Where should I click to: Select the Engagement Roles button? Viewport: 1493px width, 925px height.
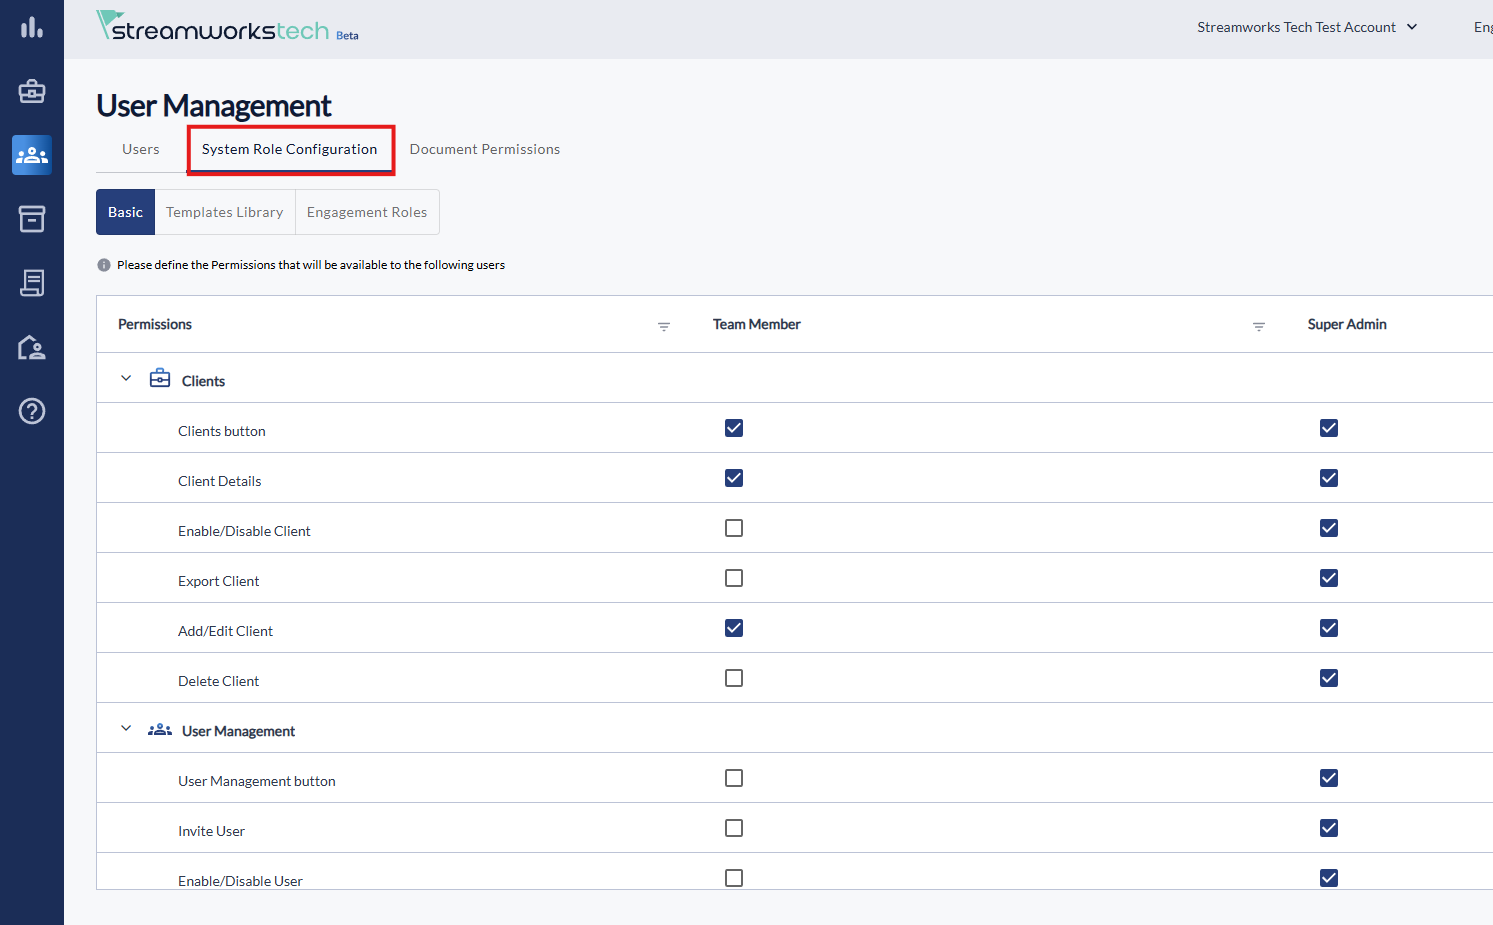(366, 212)
